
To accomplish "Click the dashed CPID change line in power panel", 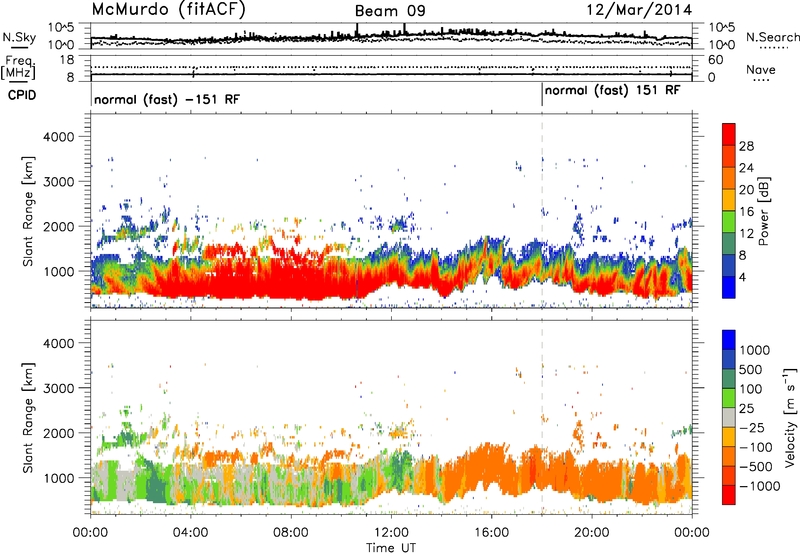I will [542, 210].
